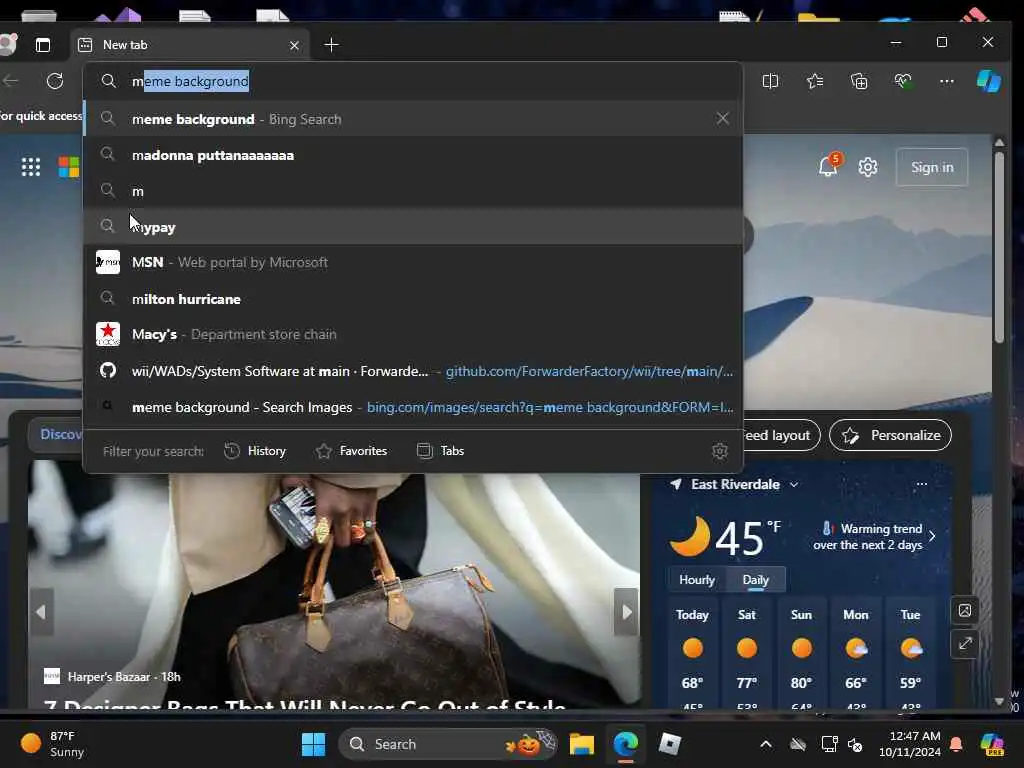Image resolution: width=1024 pixels, height=768 pixels.
Task: Click the page vertical scrollbar thumb
Action: [999, 247]
